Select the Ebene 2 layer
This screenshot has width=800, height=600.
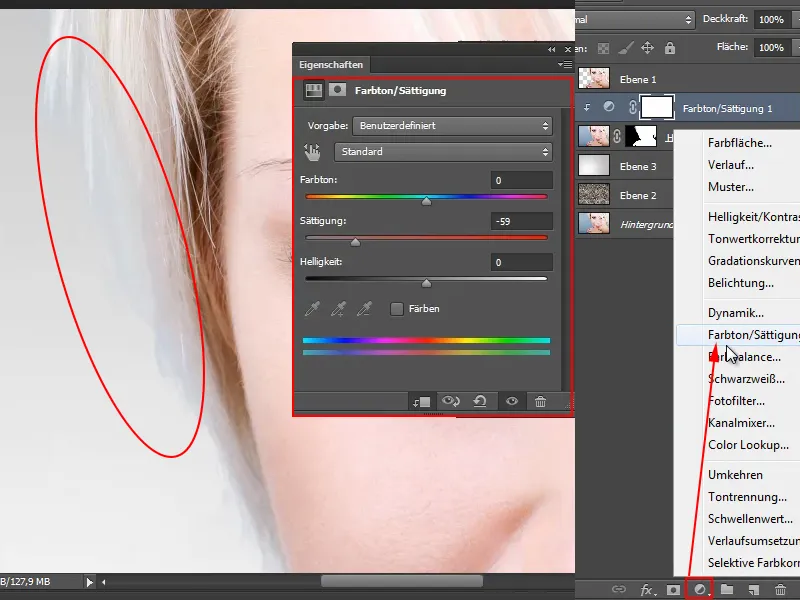[626, 195]
